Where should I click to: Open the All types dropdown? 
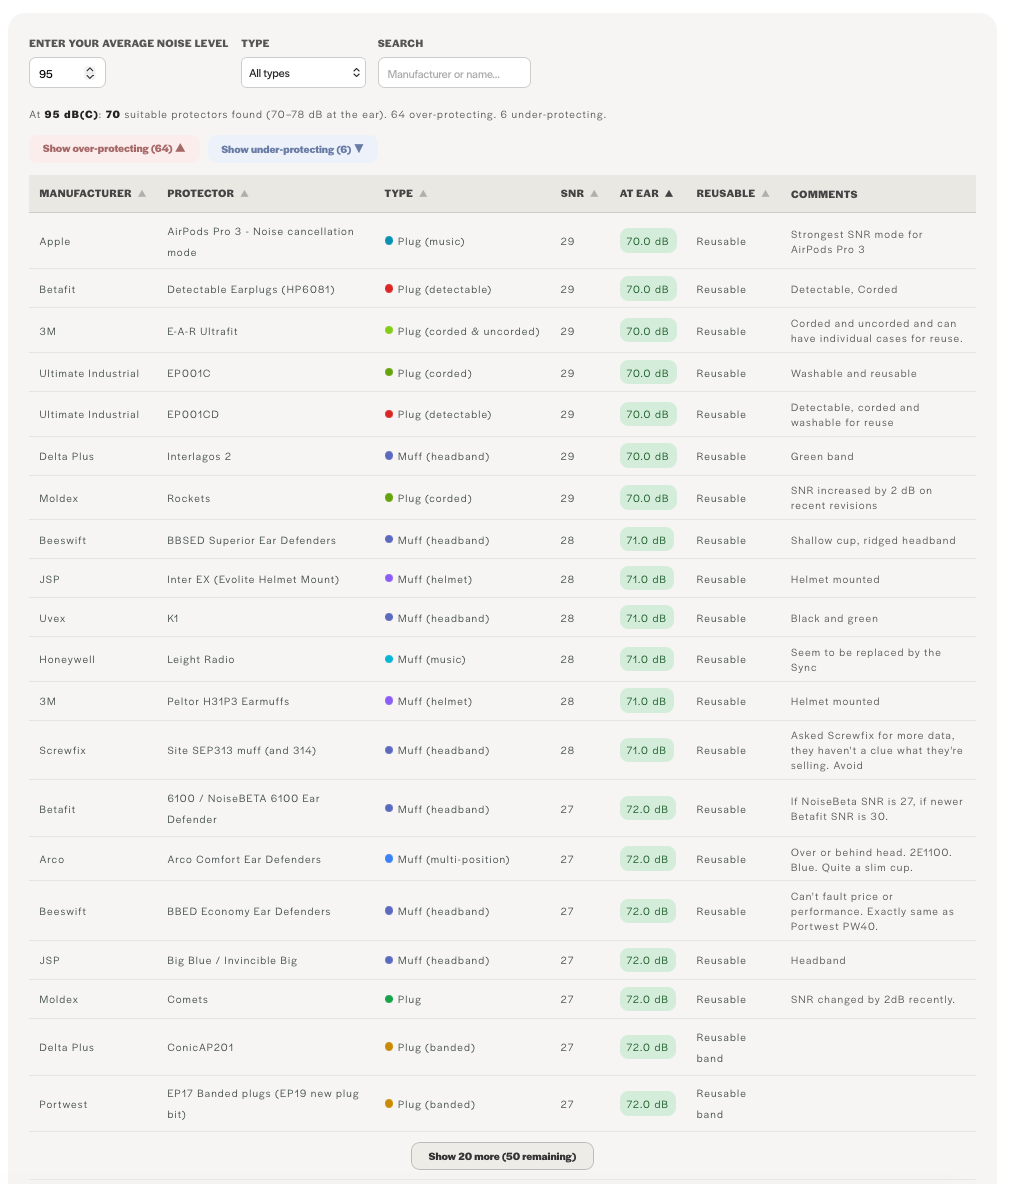point(304,73)
